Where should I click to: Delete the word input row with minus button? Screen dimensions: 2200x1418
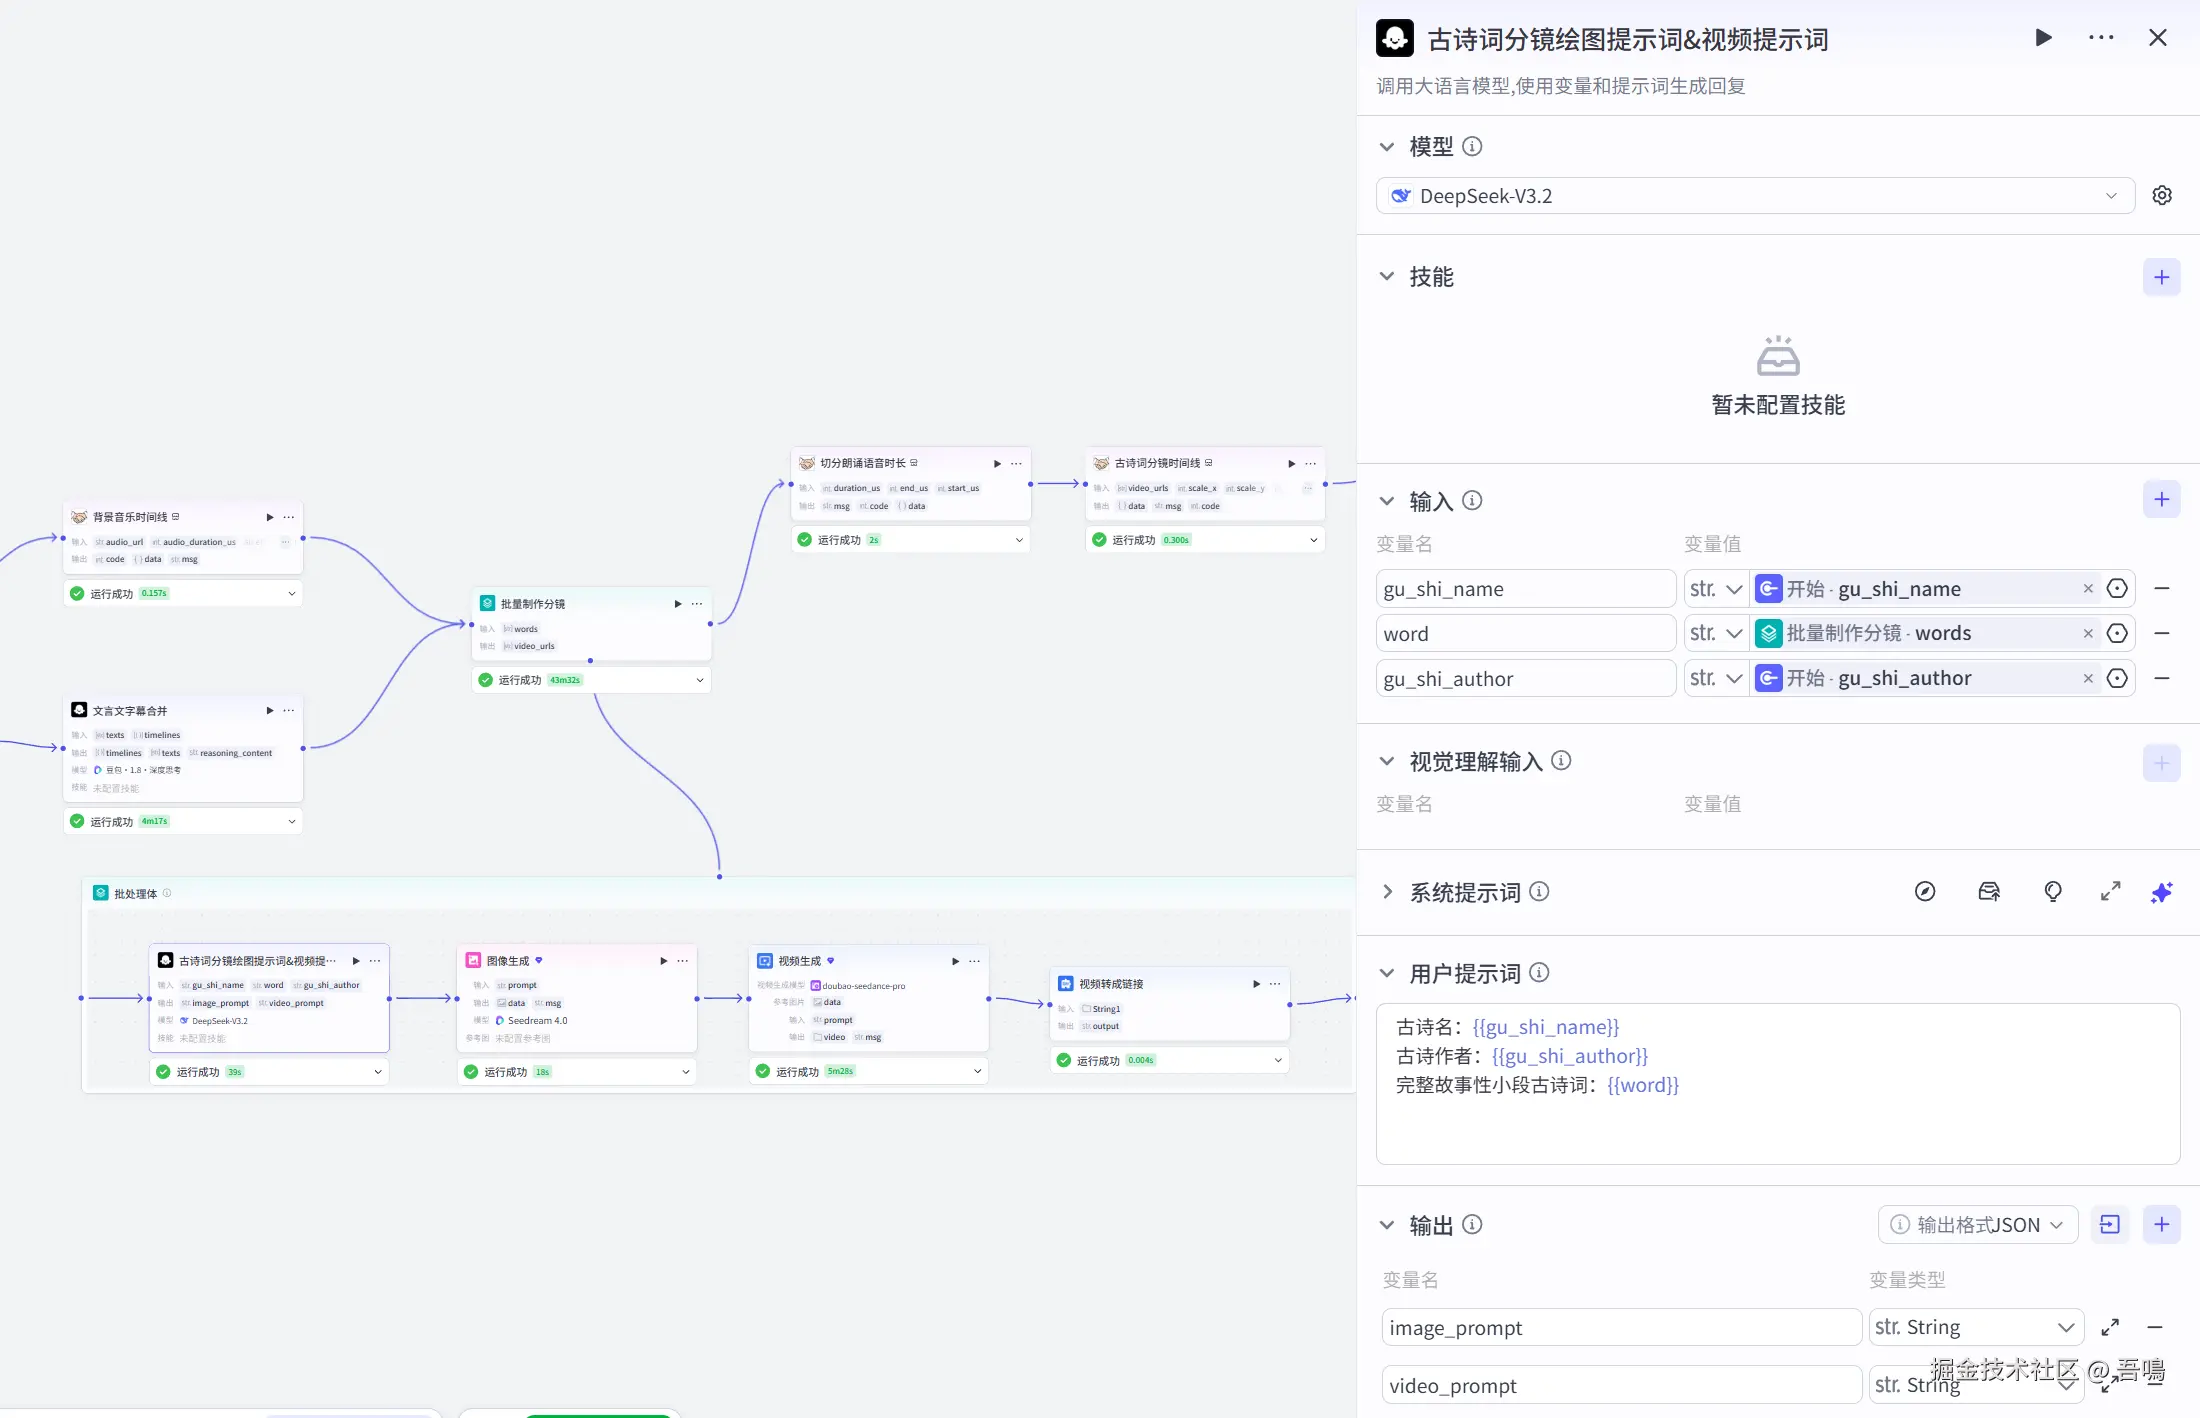click(2161, 634)
